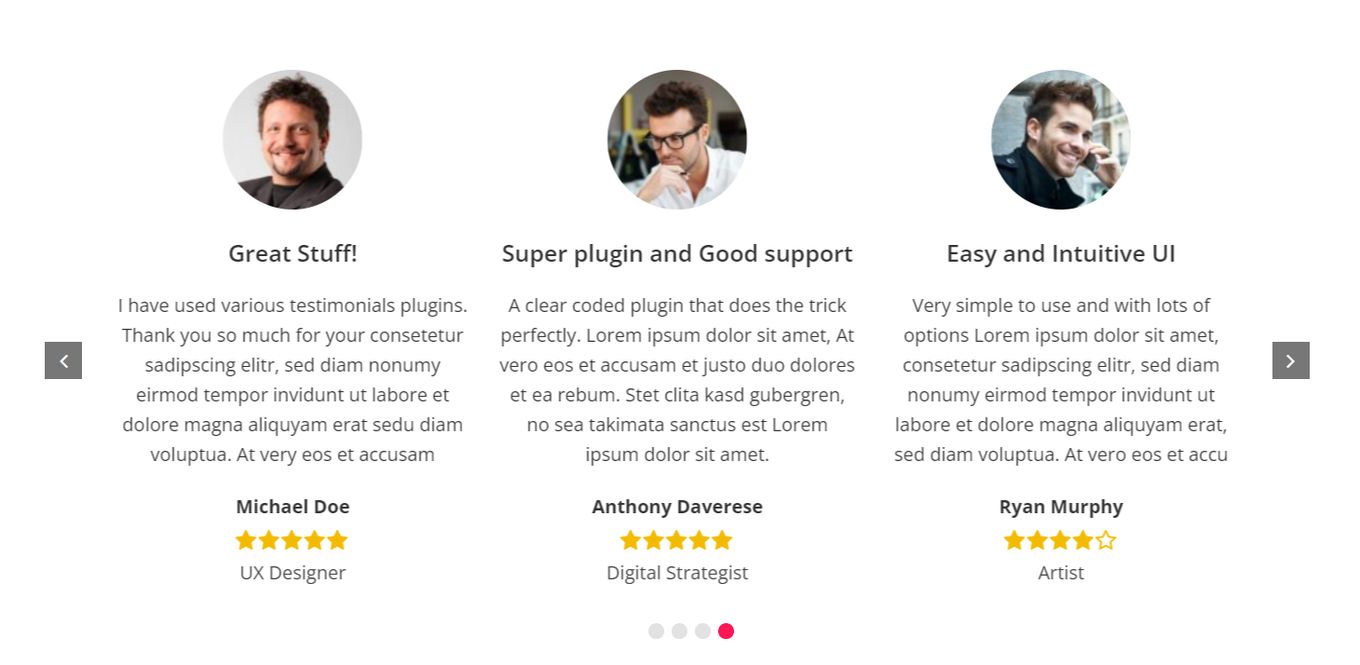
Task: Click Ryan Murphy's avatar photo
Action: pyautogui.click(x=1061, y=139)
